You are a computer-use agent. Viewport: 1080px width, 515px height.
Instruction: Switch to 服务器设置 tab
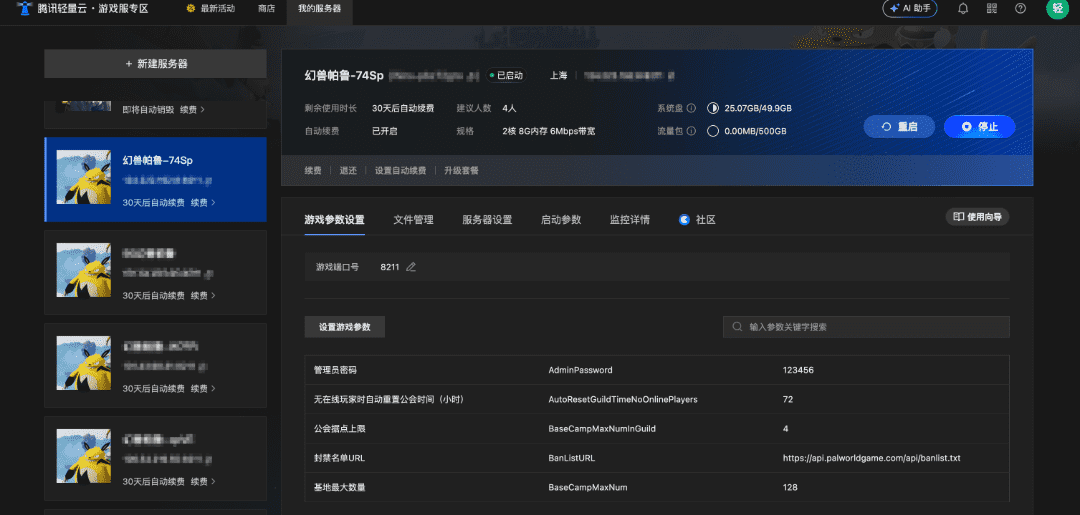click(487, 220)
